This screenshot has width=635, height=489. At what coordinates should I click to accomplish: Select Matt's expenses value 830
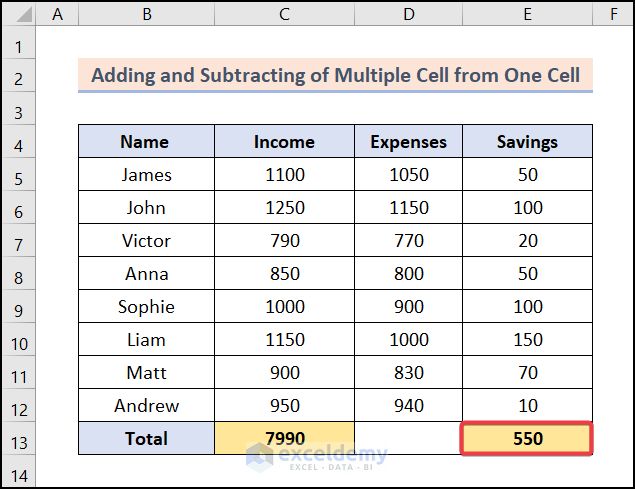[x=408, y=373]
